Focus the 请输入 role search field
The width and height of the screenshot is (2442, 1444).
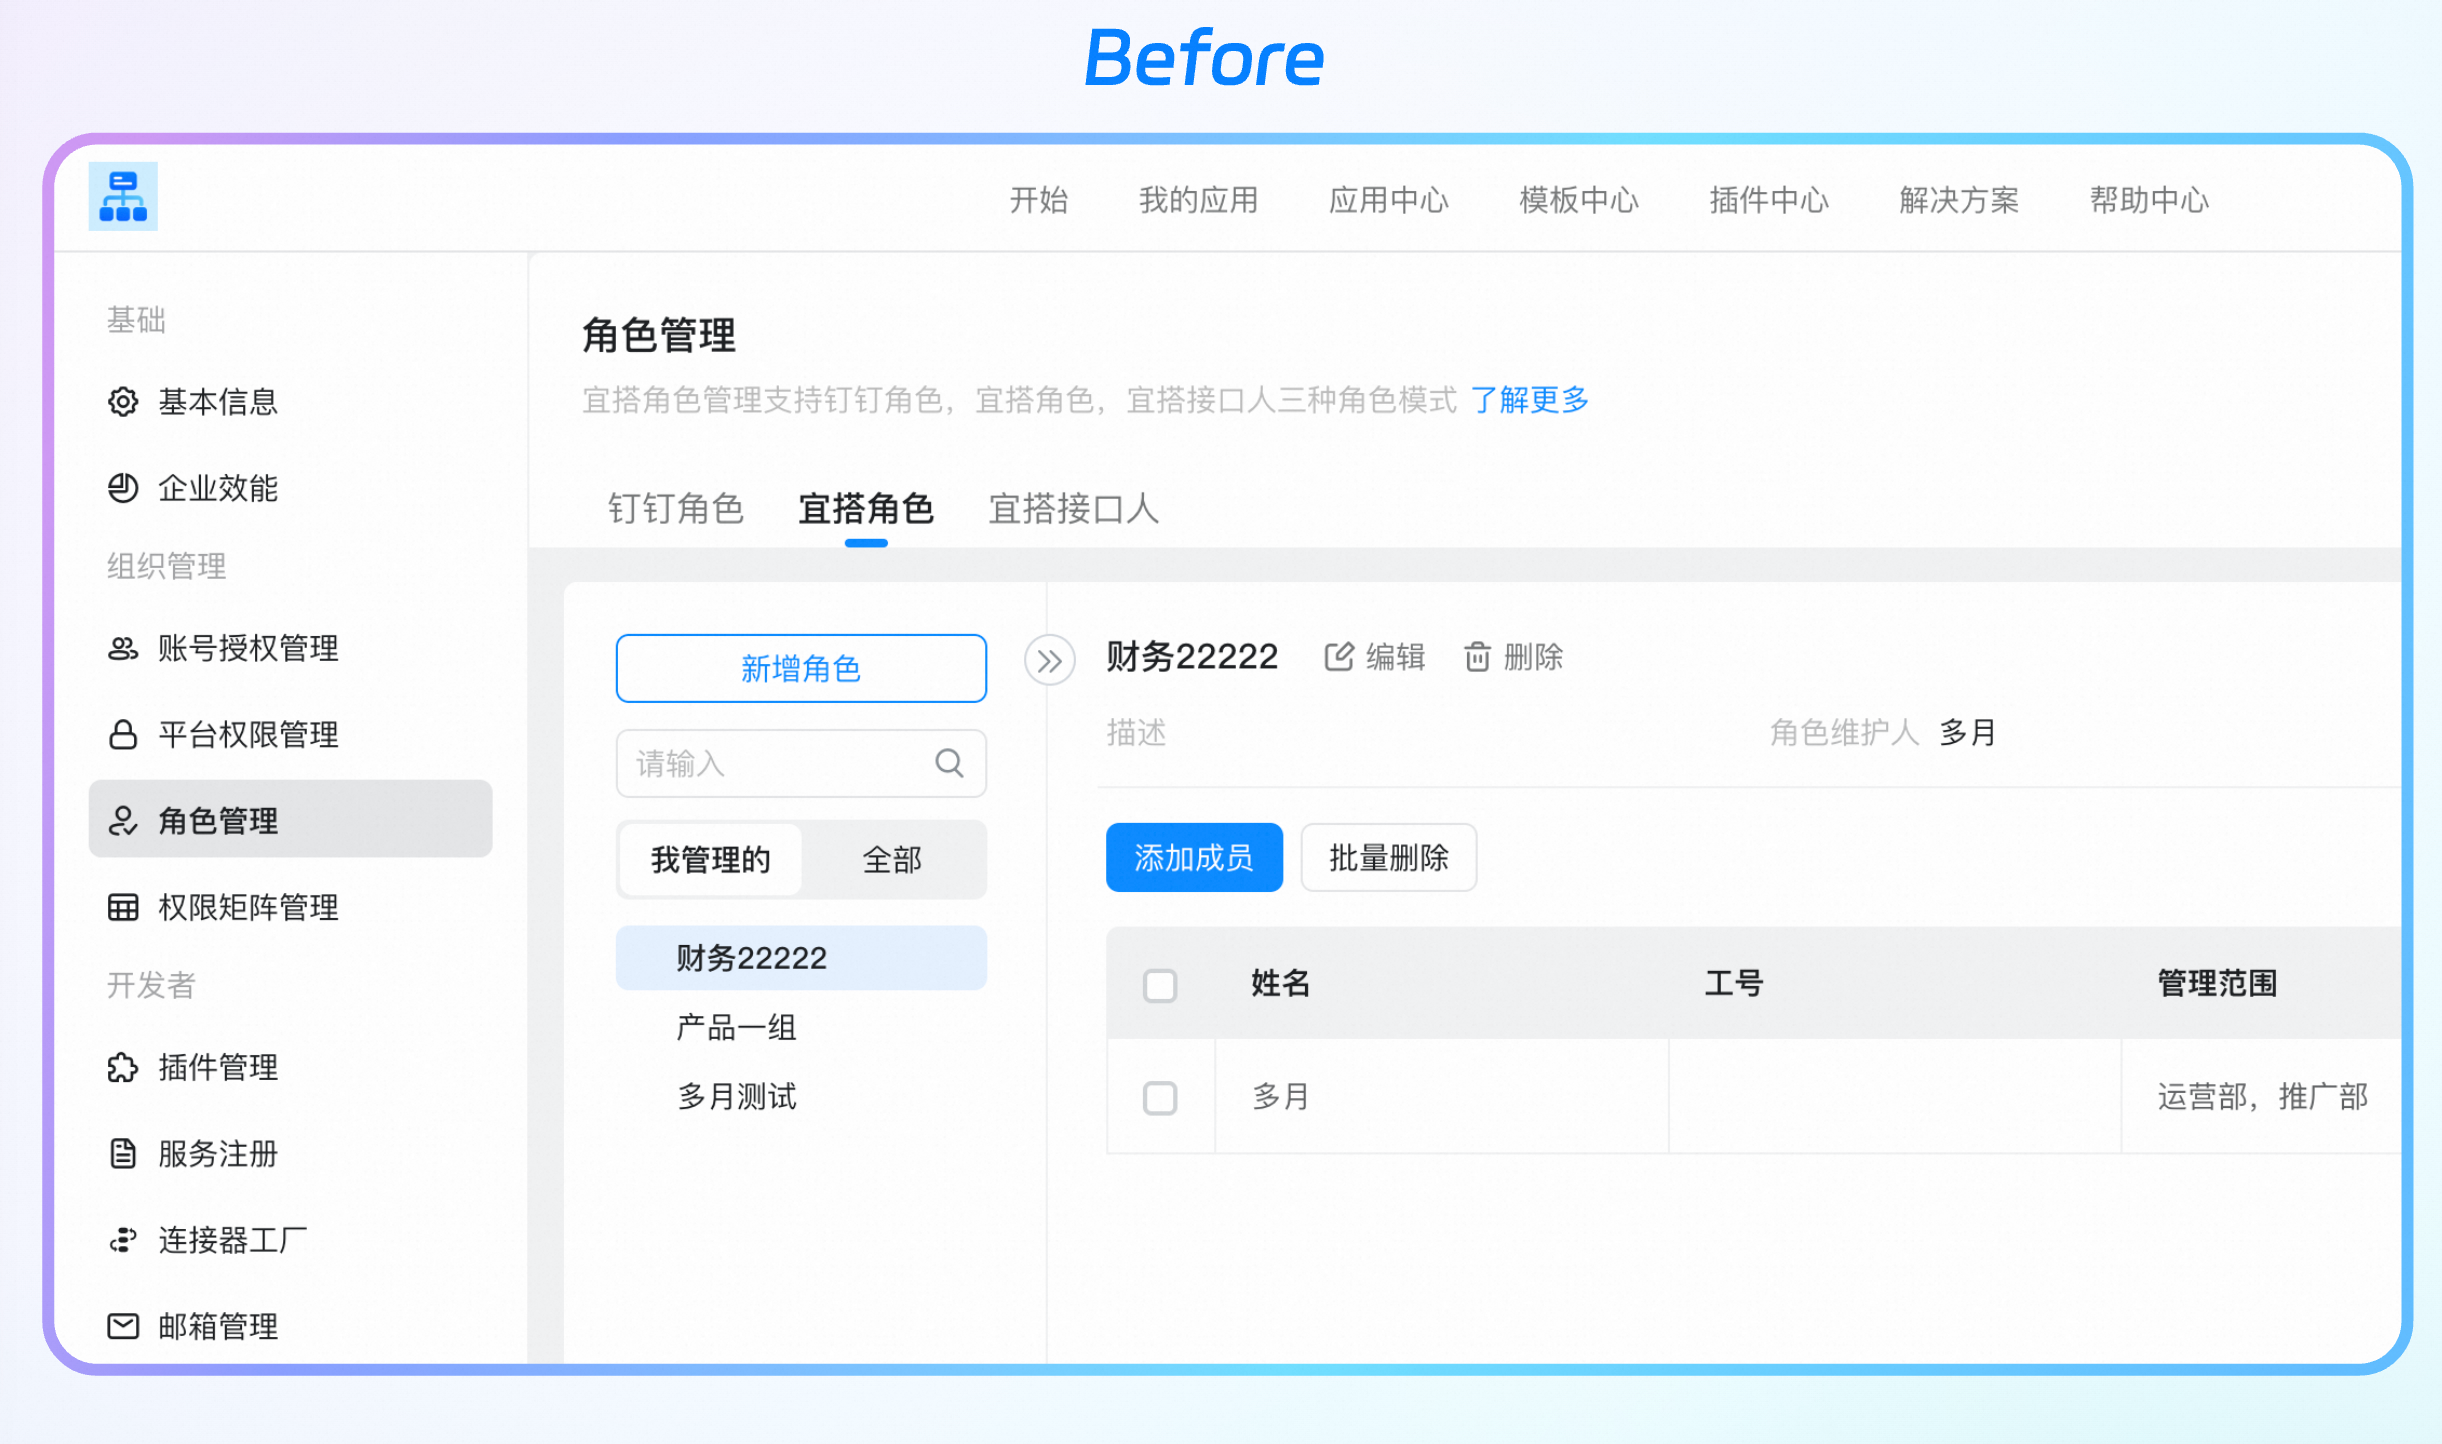click(801, 764)
